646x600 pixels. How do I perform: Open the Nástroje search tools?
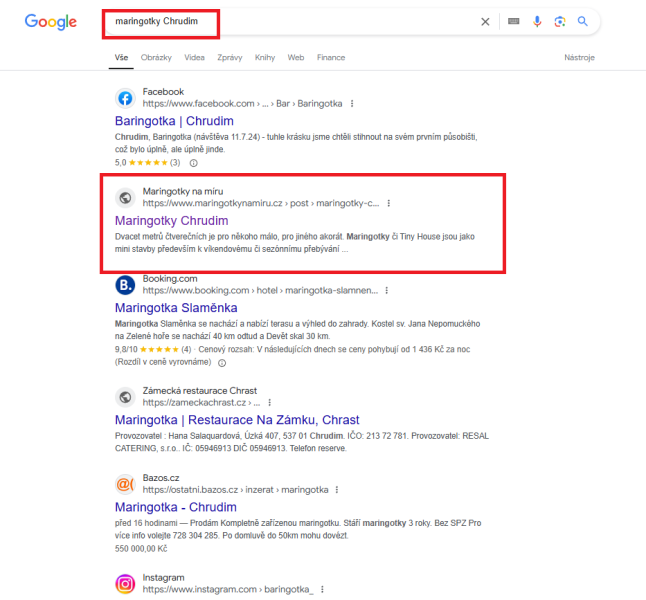point(579,58)
